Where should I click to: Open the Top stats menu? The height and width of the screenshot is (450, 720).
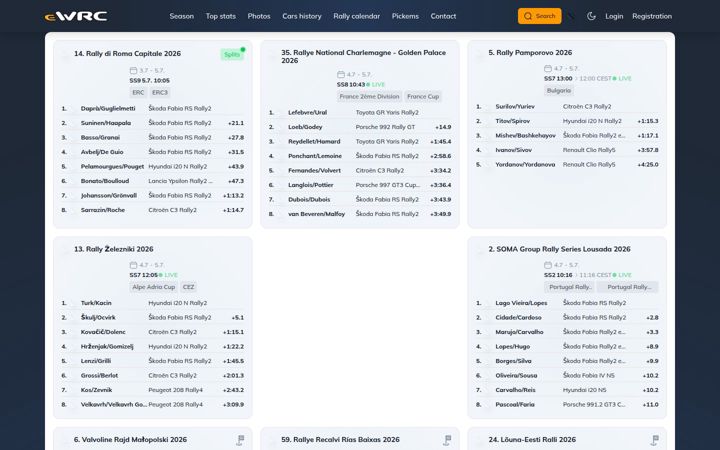pyautogui.click(x=220, y=16)
